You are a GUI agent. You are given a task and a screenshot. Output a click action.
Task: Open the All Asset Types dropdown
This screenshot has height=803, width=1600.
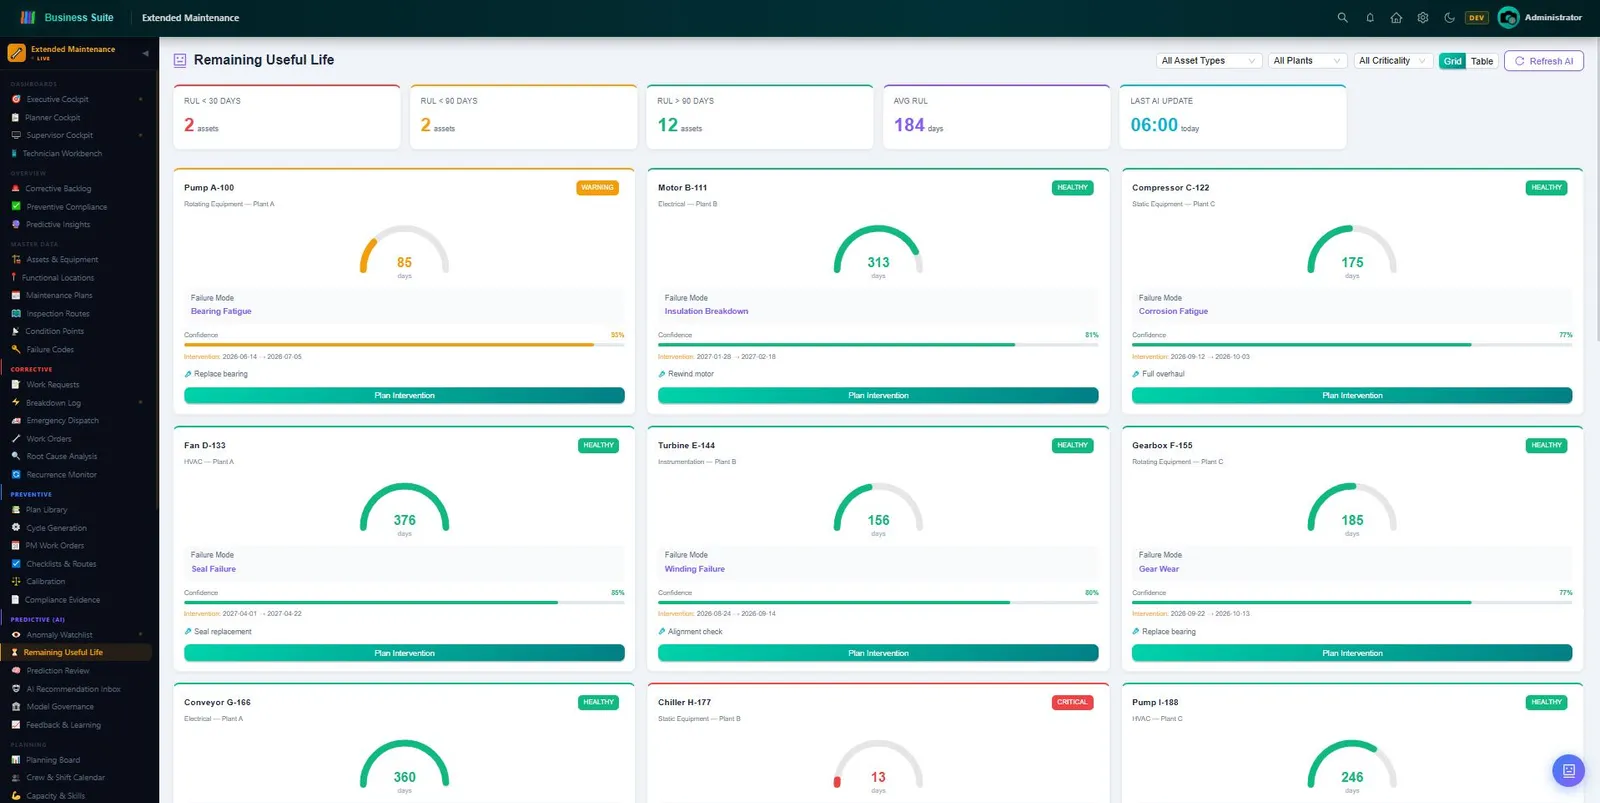(x=1208, y=61)
